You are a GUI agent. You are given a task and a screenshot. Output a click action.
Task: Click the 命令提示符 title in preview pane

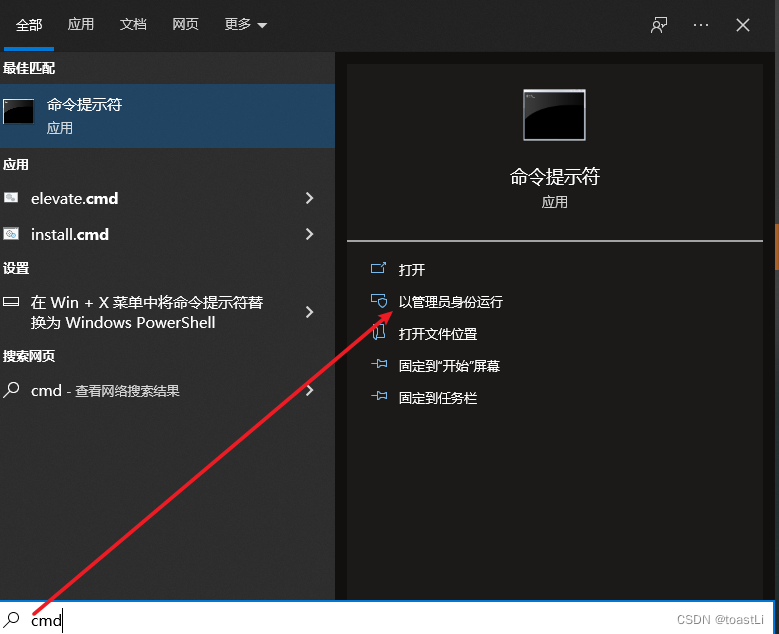[x=554, y=177]
